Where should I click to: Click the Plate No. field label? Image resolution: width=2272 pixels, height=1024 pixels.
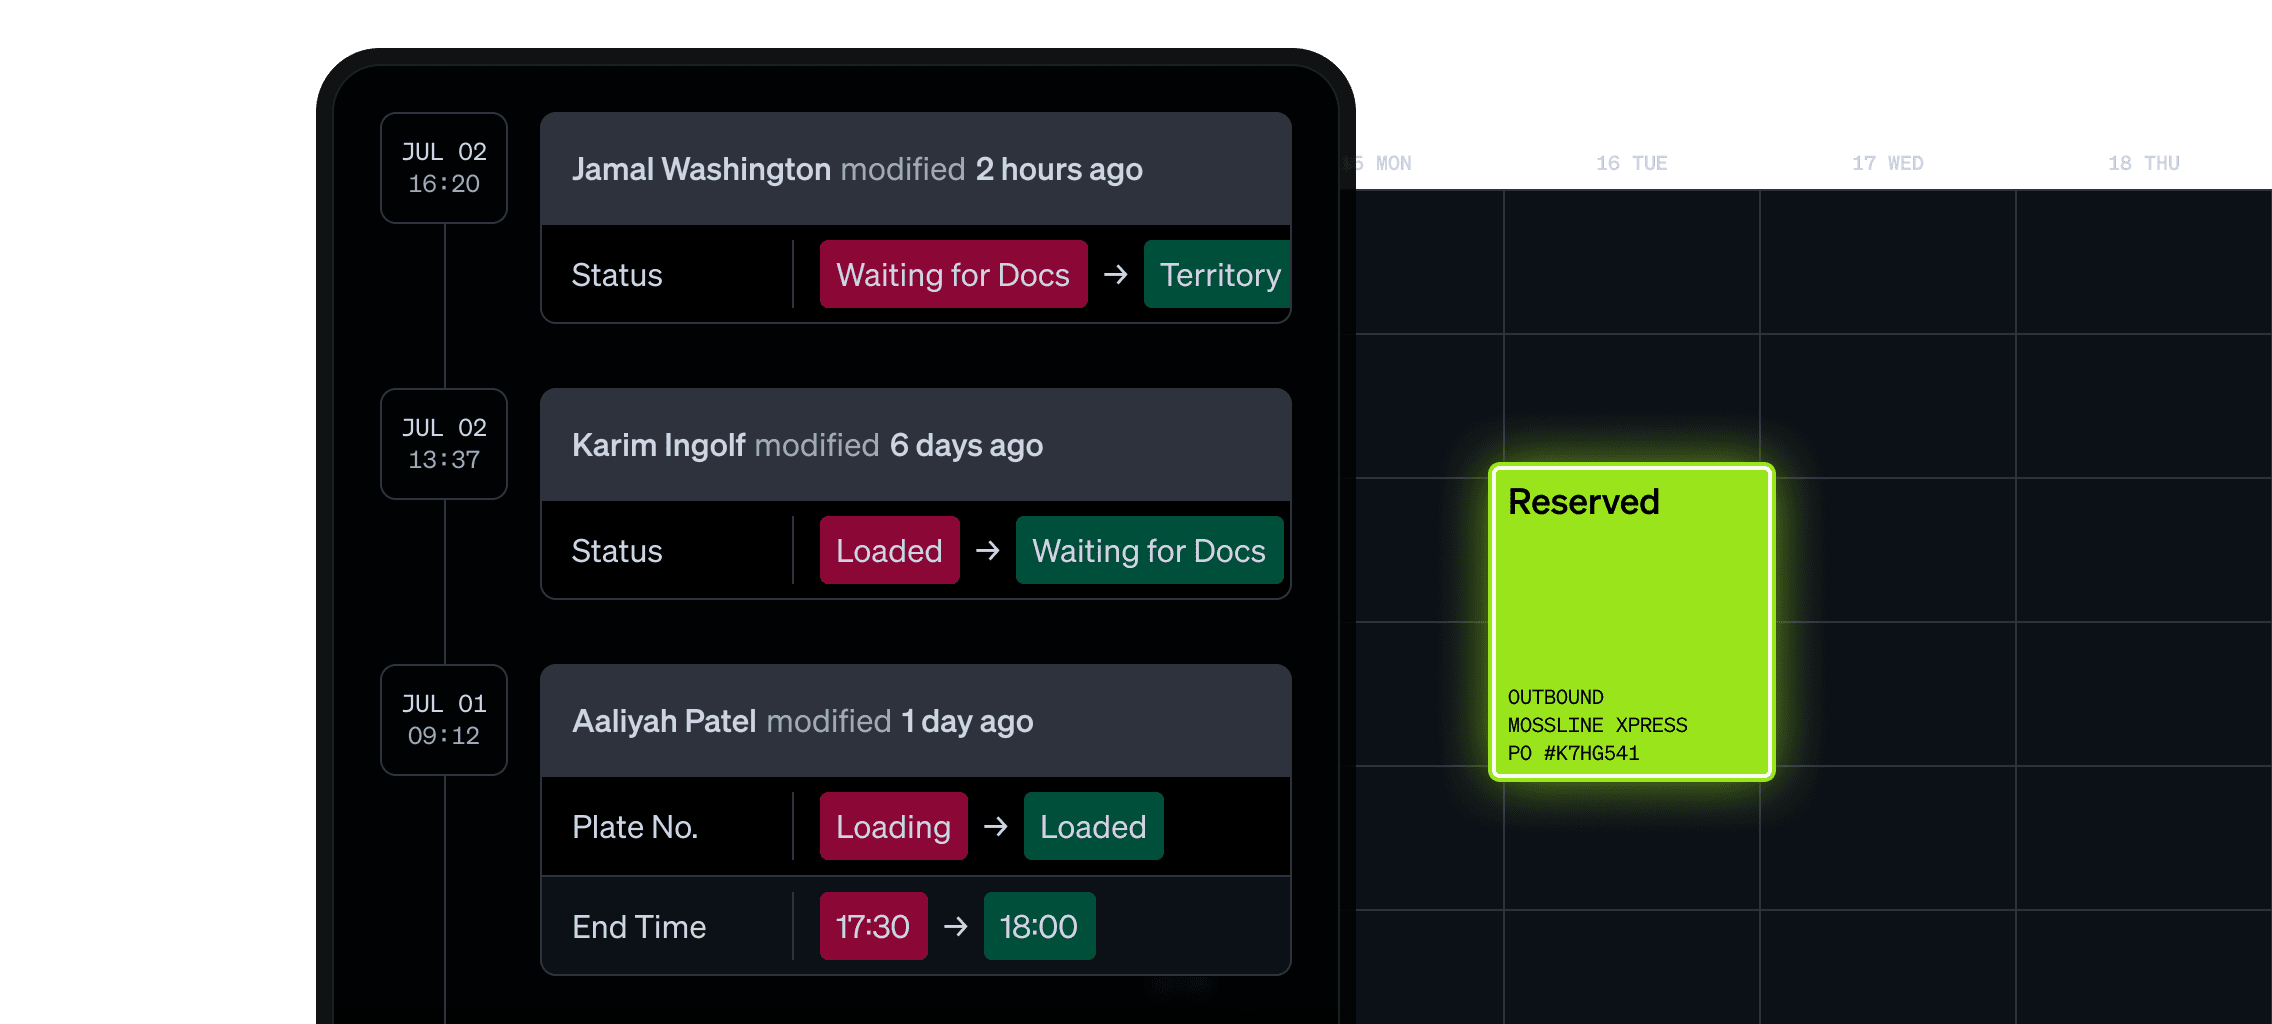[635, 827]
